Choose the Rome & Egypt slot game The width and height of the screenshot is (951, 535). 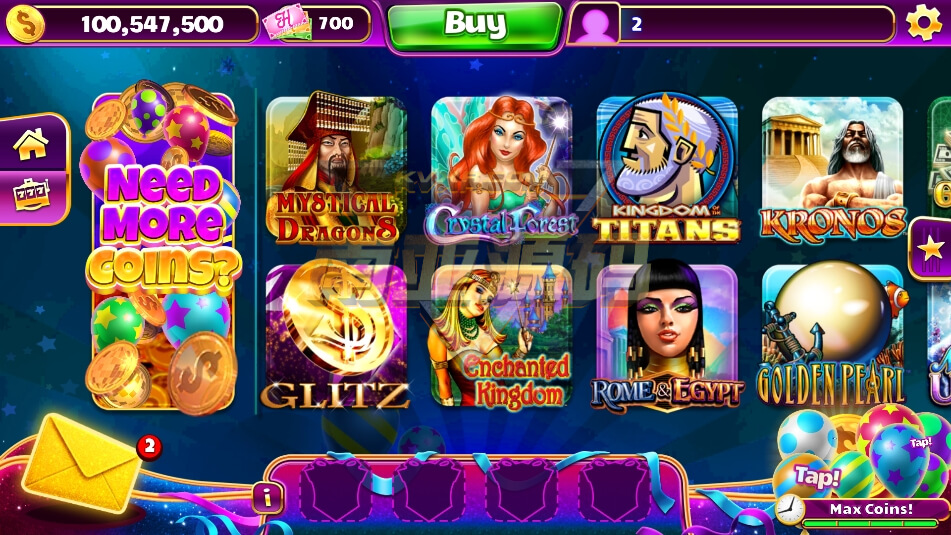667,335
